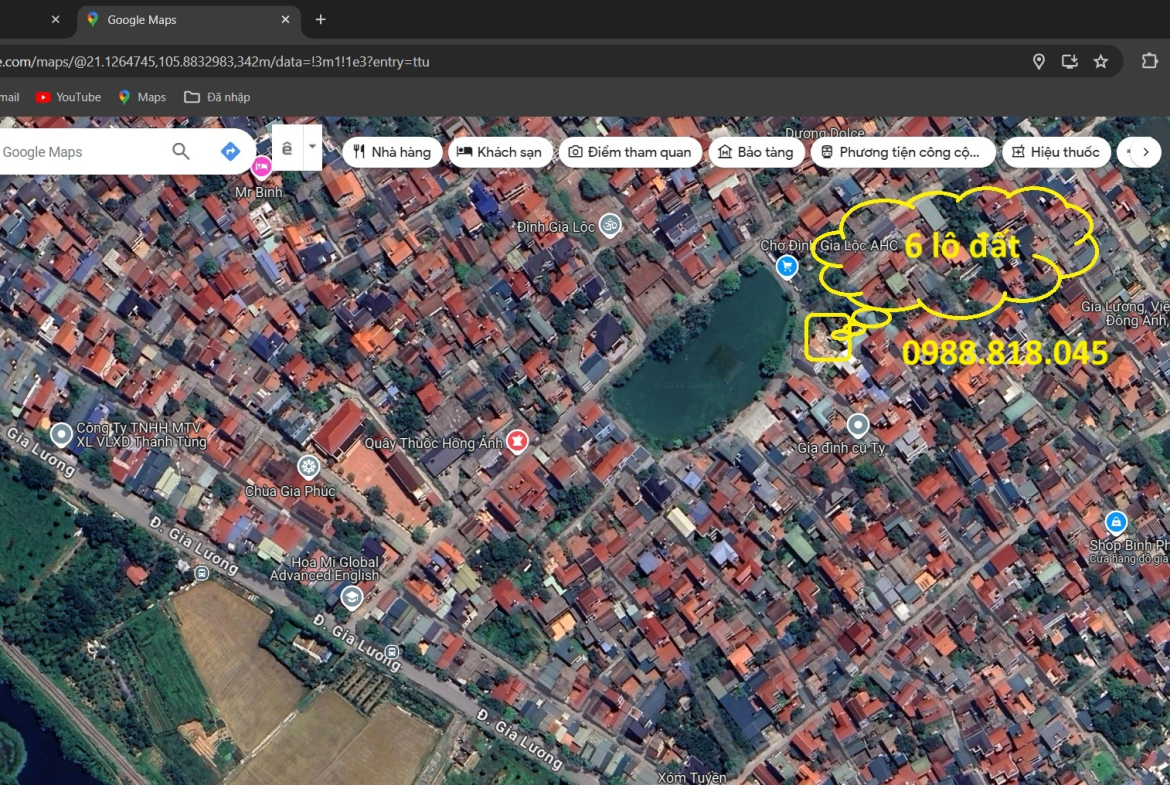This screenshot has height=785, width=1170.
Task: Open the YouTube bookmark
Action: click(68, 97)
